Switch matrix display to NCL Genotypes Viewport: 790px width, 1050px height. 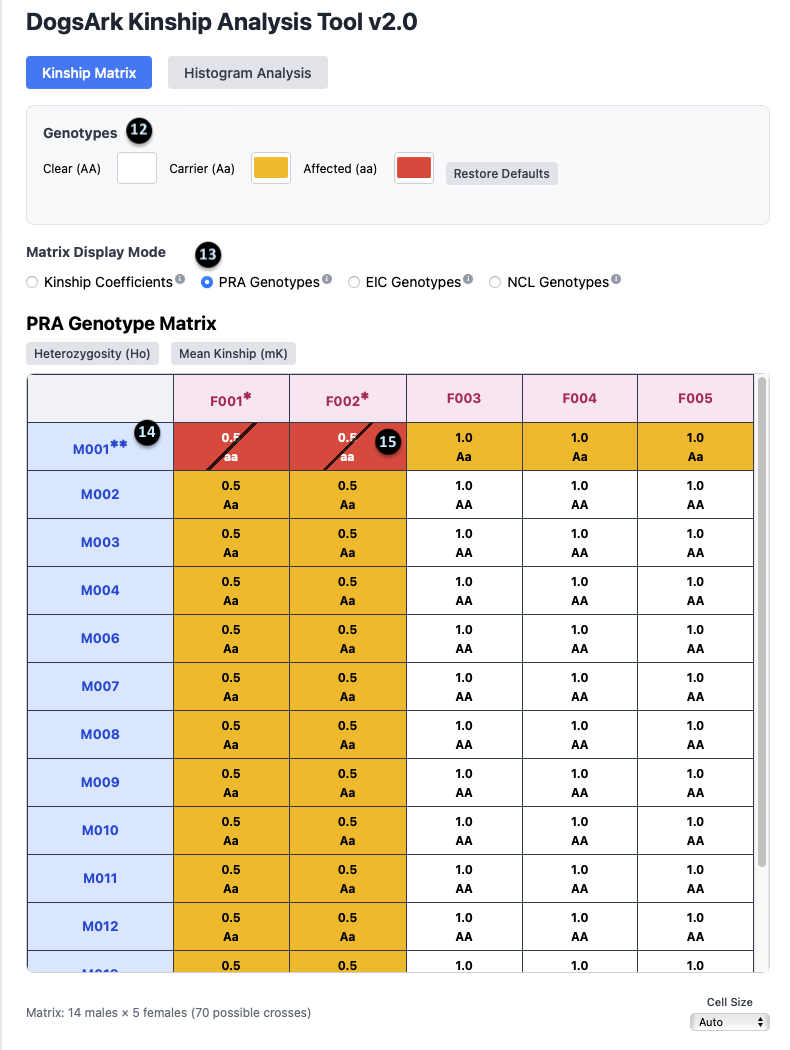coord(495,282)
